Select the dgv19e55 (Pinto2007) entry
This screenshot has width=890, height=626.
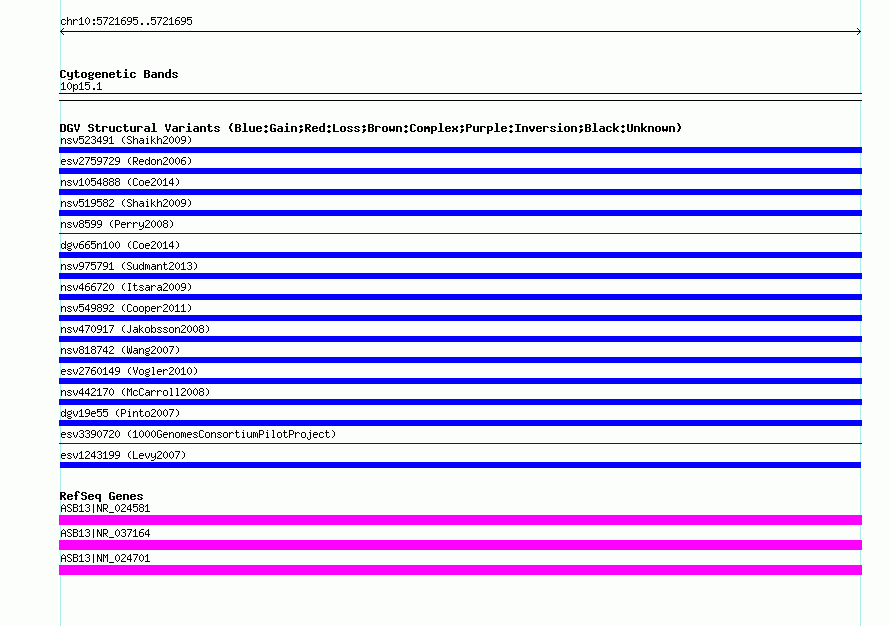point(120,413)
